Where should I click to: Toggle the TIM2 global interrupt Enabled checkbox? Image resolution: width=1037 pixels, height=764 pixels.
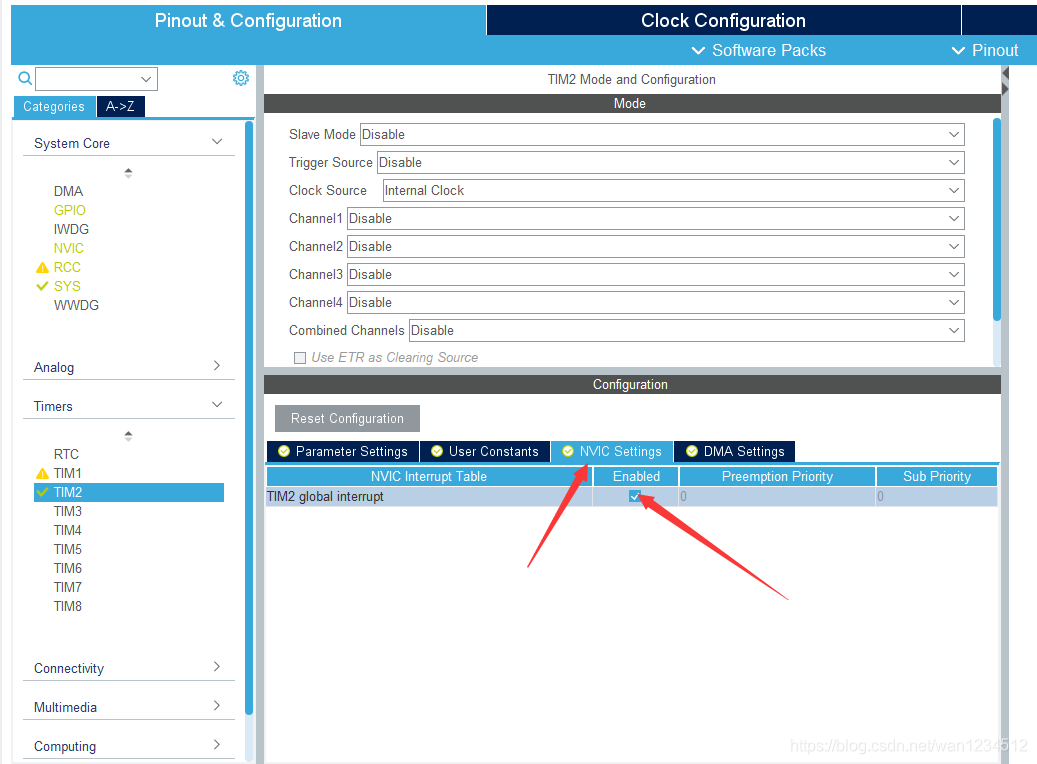coord(635,496)
